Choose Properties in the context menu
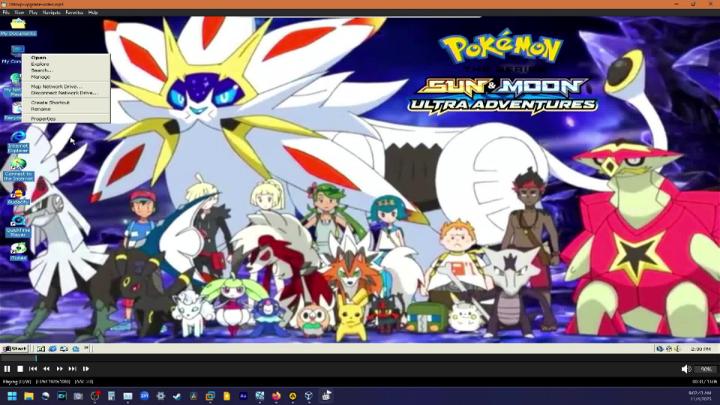The width and height of the screenshot is (720, 405). point(43,118)
